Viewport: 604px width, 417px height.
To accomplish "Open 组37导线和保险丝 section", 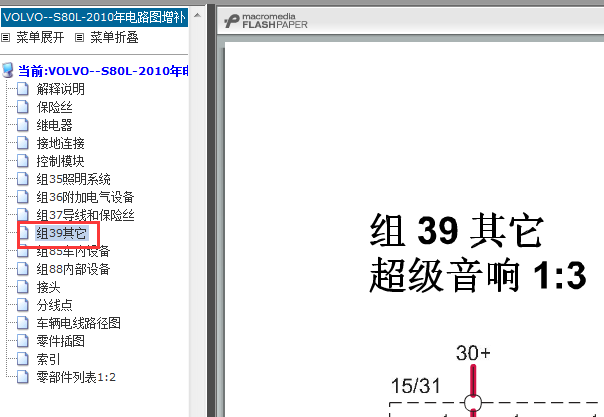I will [x=85, y=215].
